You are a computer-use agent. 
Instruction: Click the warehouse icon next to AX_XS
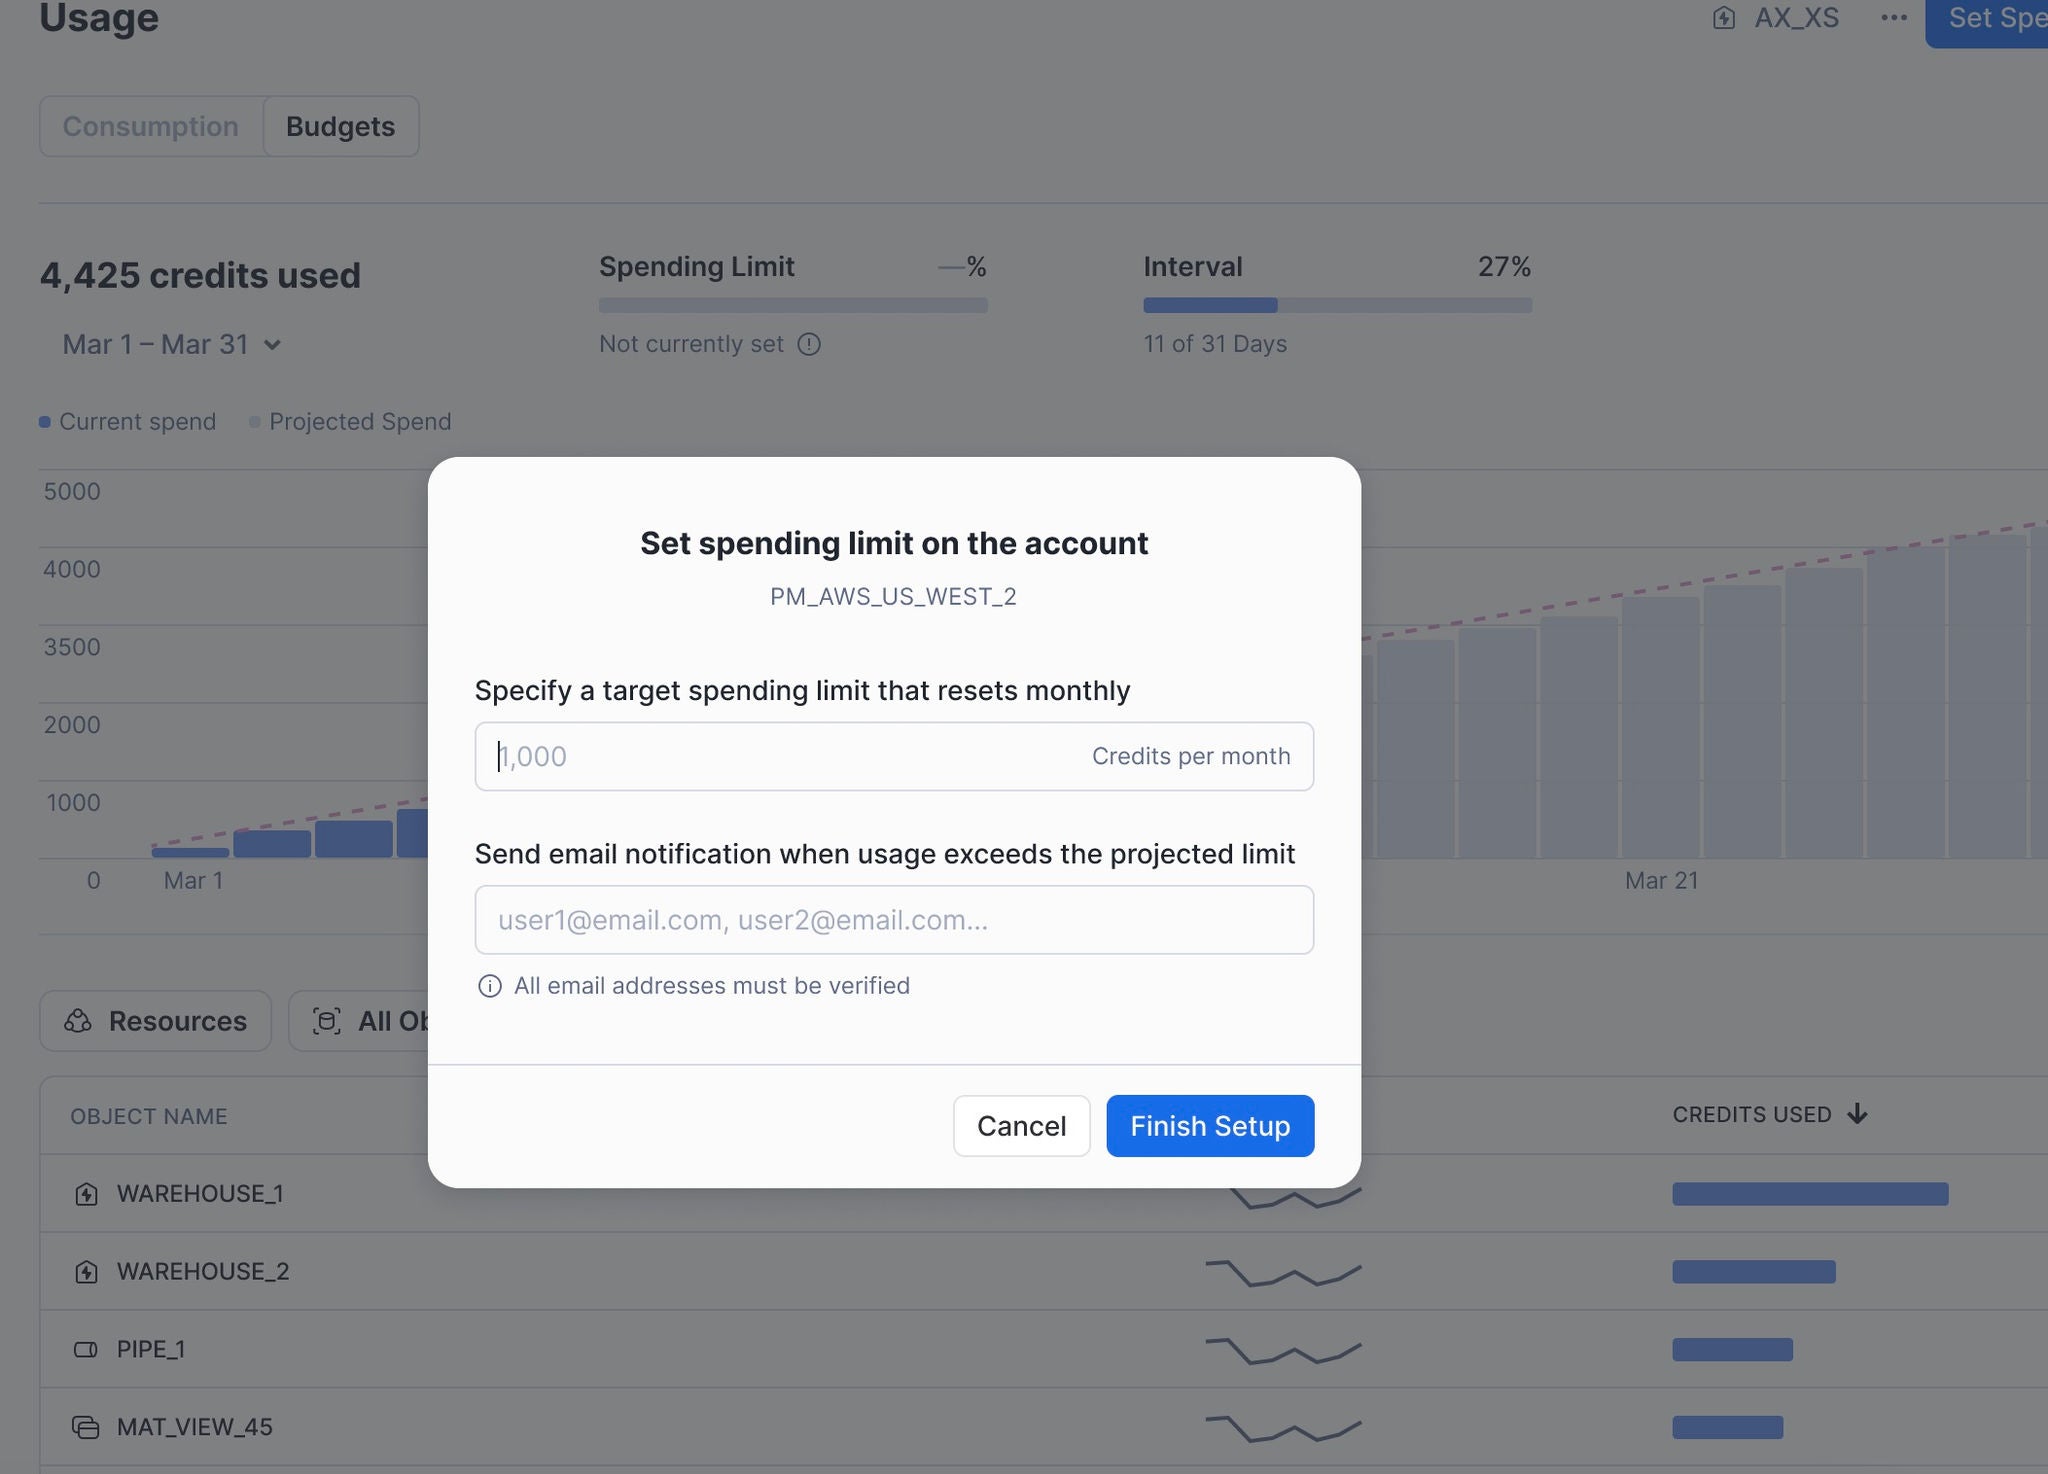[x=1723, y=18]
